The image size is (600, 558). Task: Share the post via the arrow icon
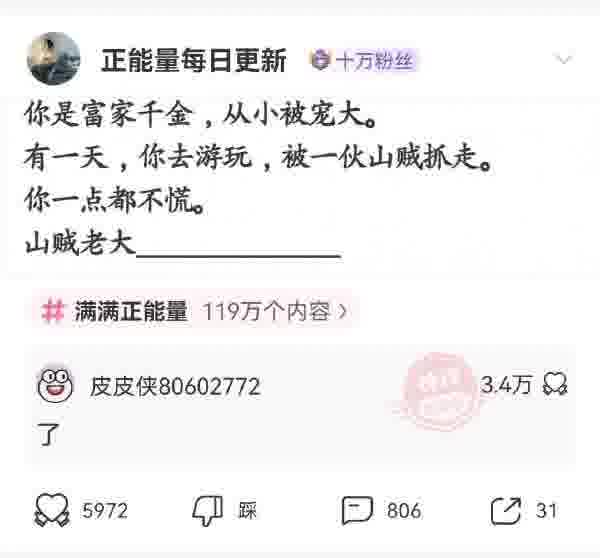coord(506,511)
